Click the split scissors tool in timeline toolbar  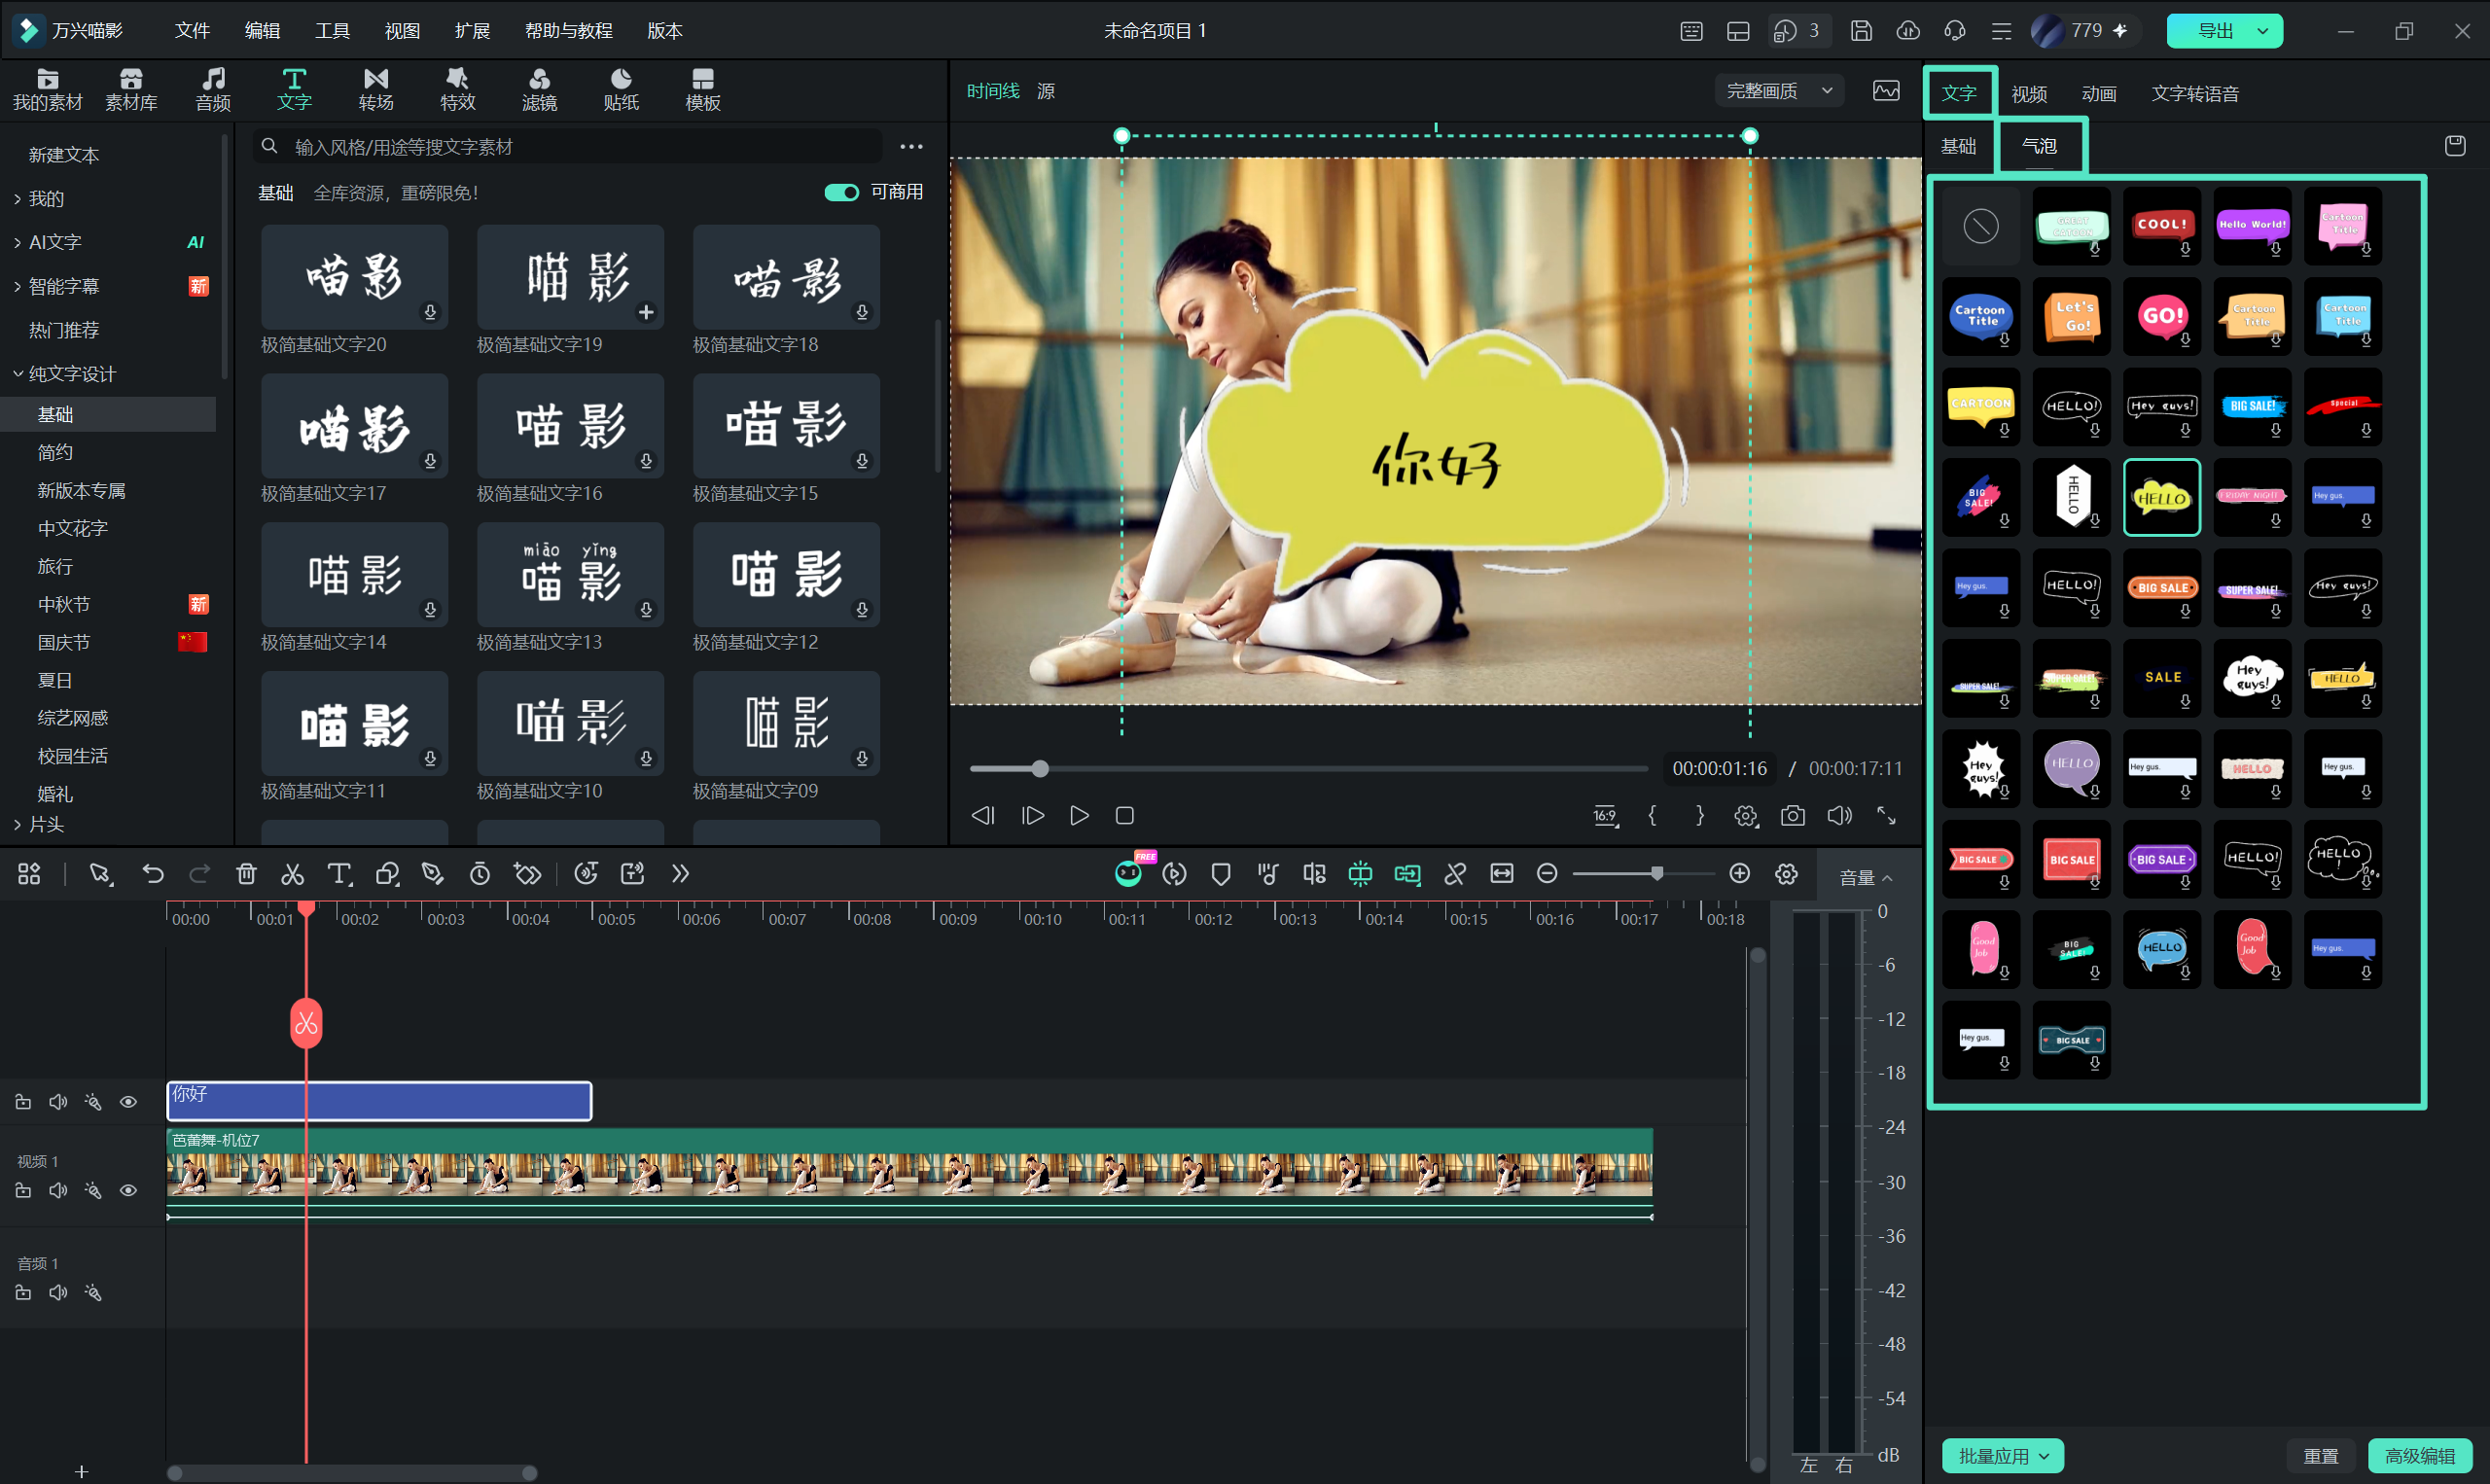(x=292, y=874)
